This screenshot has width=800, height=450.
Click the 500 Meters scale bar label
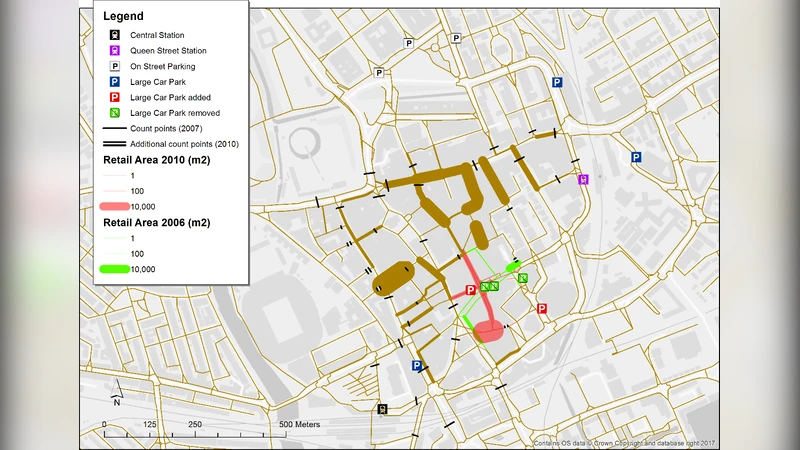(299, 425)
